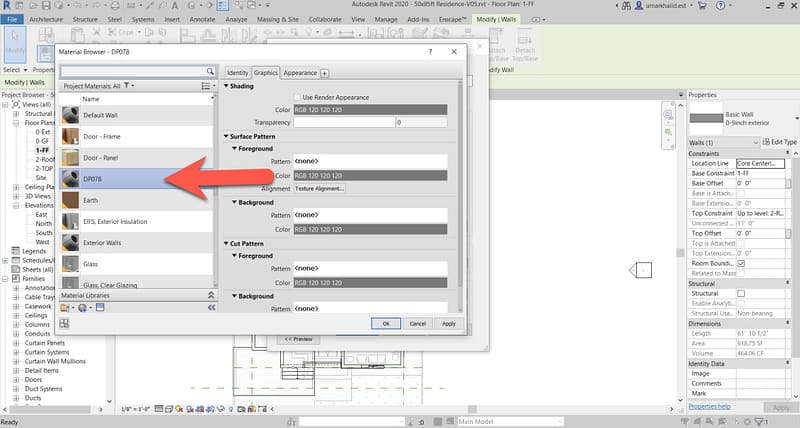This screenshot has height=428, width=800.
Task: Uncheck the Room Bounding checkbox
Action: coord(741,263)
